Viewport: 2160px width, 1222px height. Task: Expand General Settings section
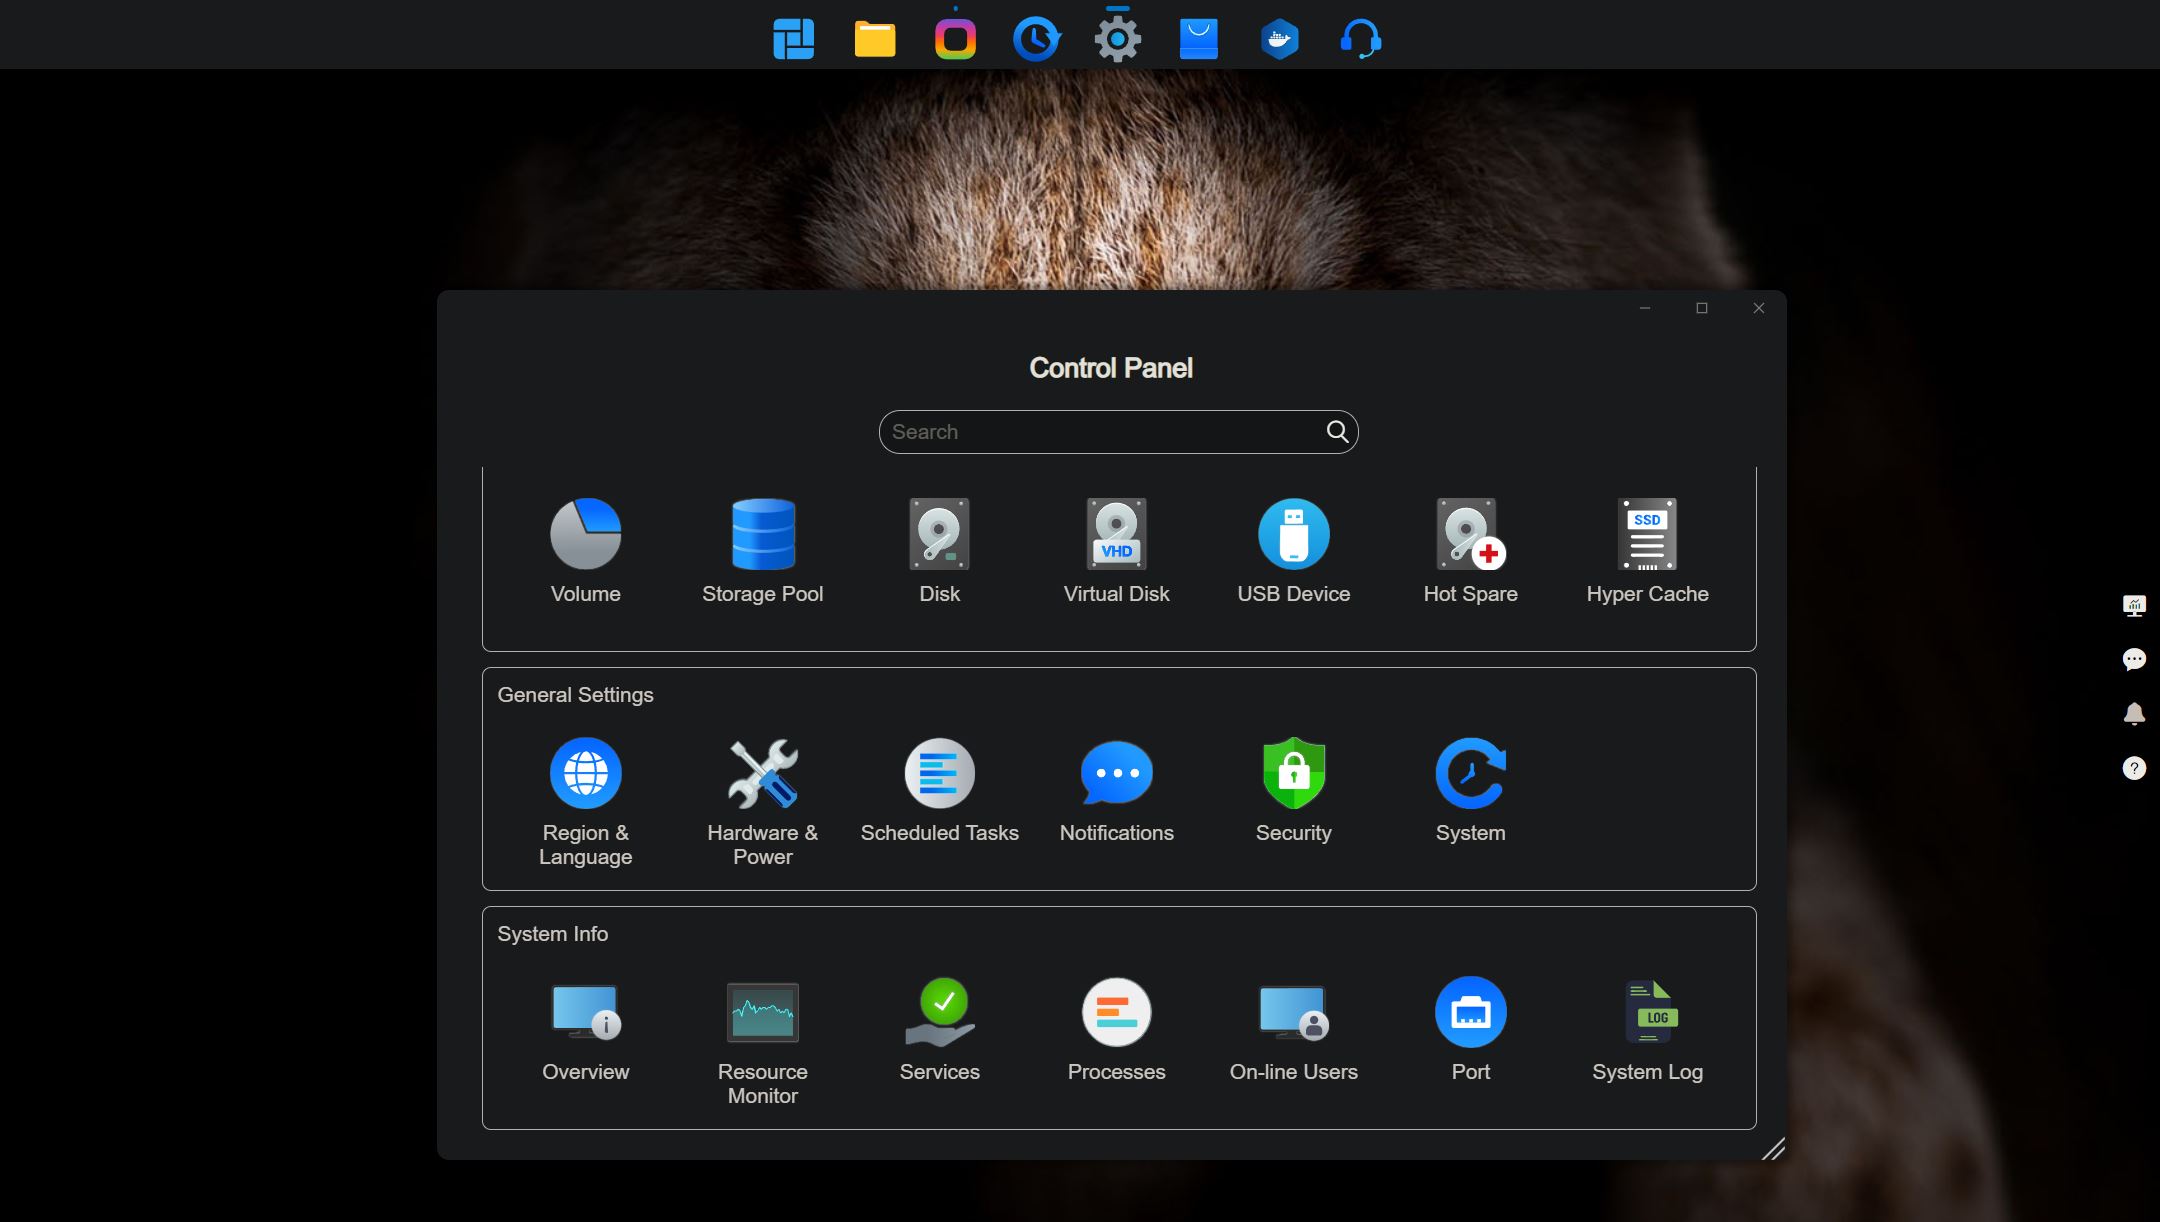coord(574,694)
